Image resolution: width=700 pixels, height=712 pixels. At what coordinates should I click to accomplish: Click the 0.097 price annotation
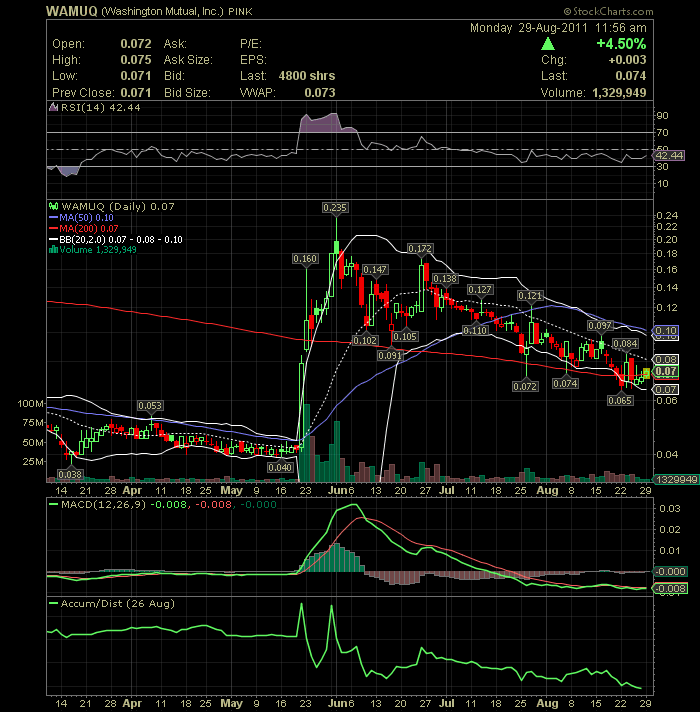click(600, 326)
